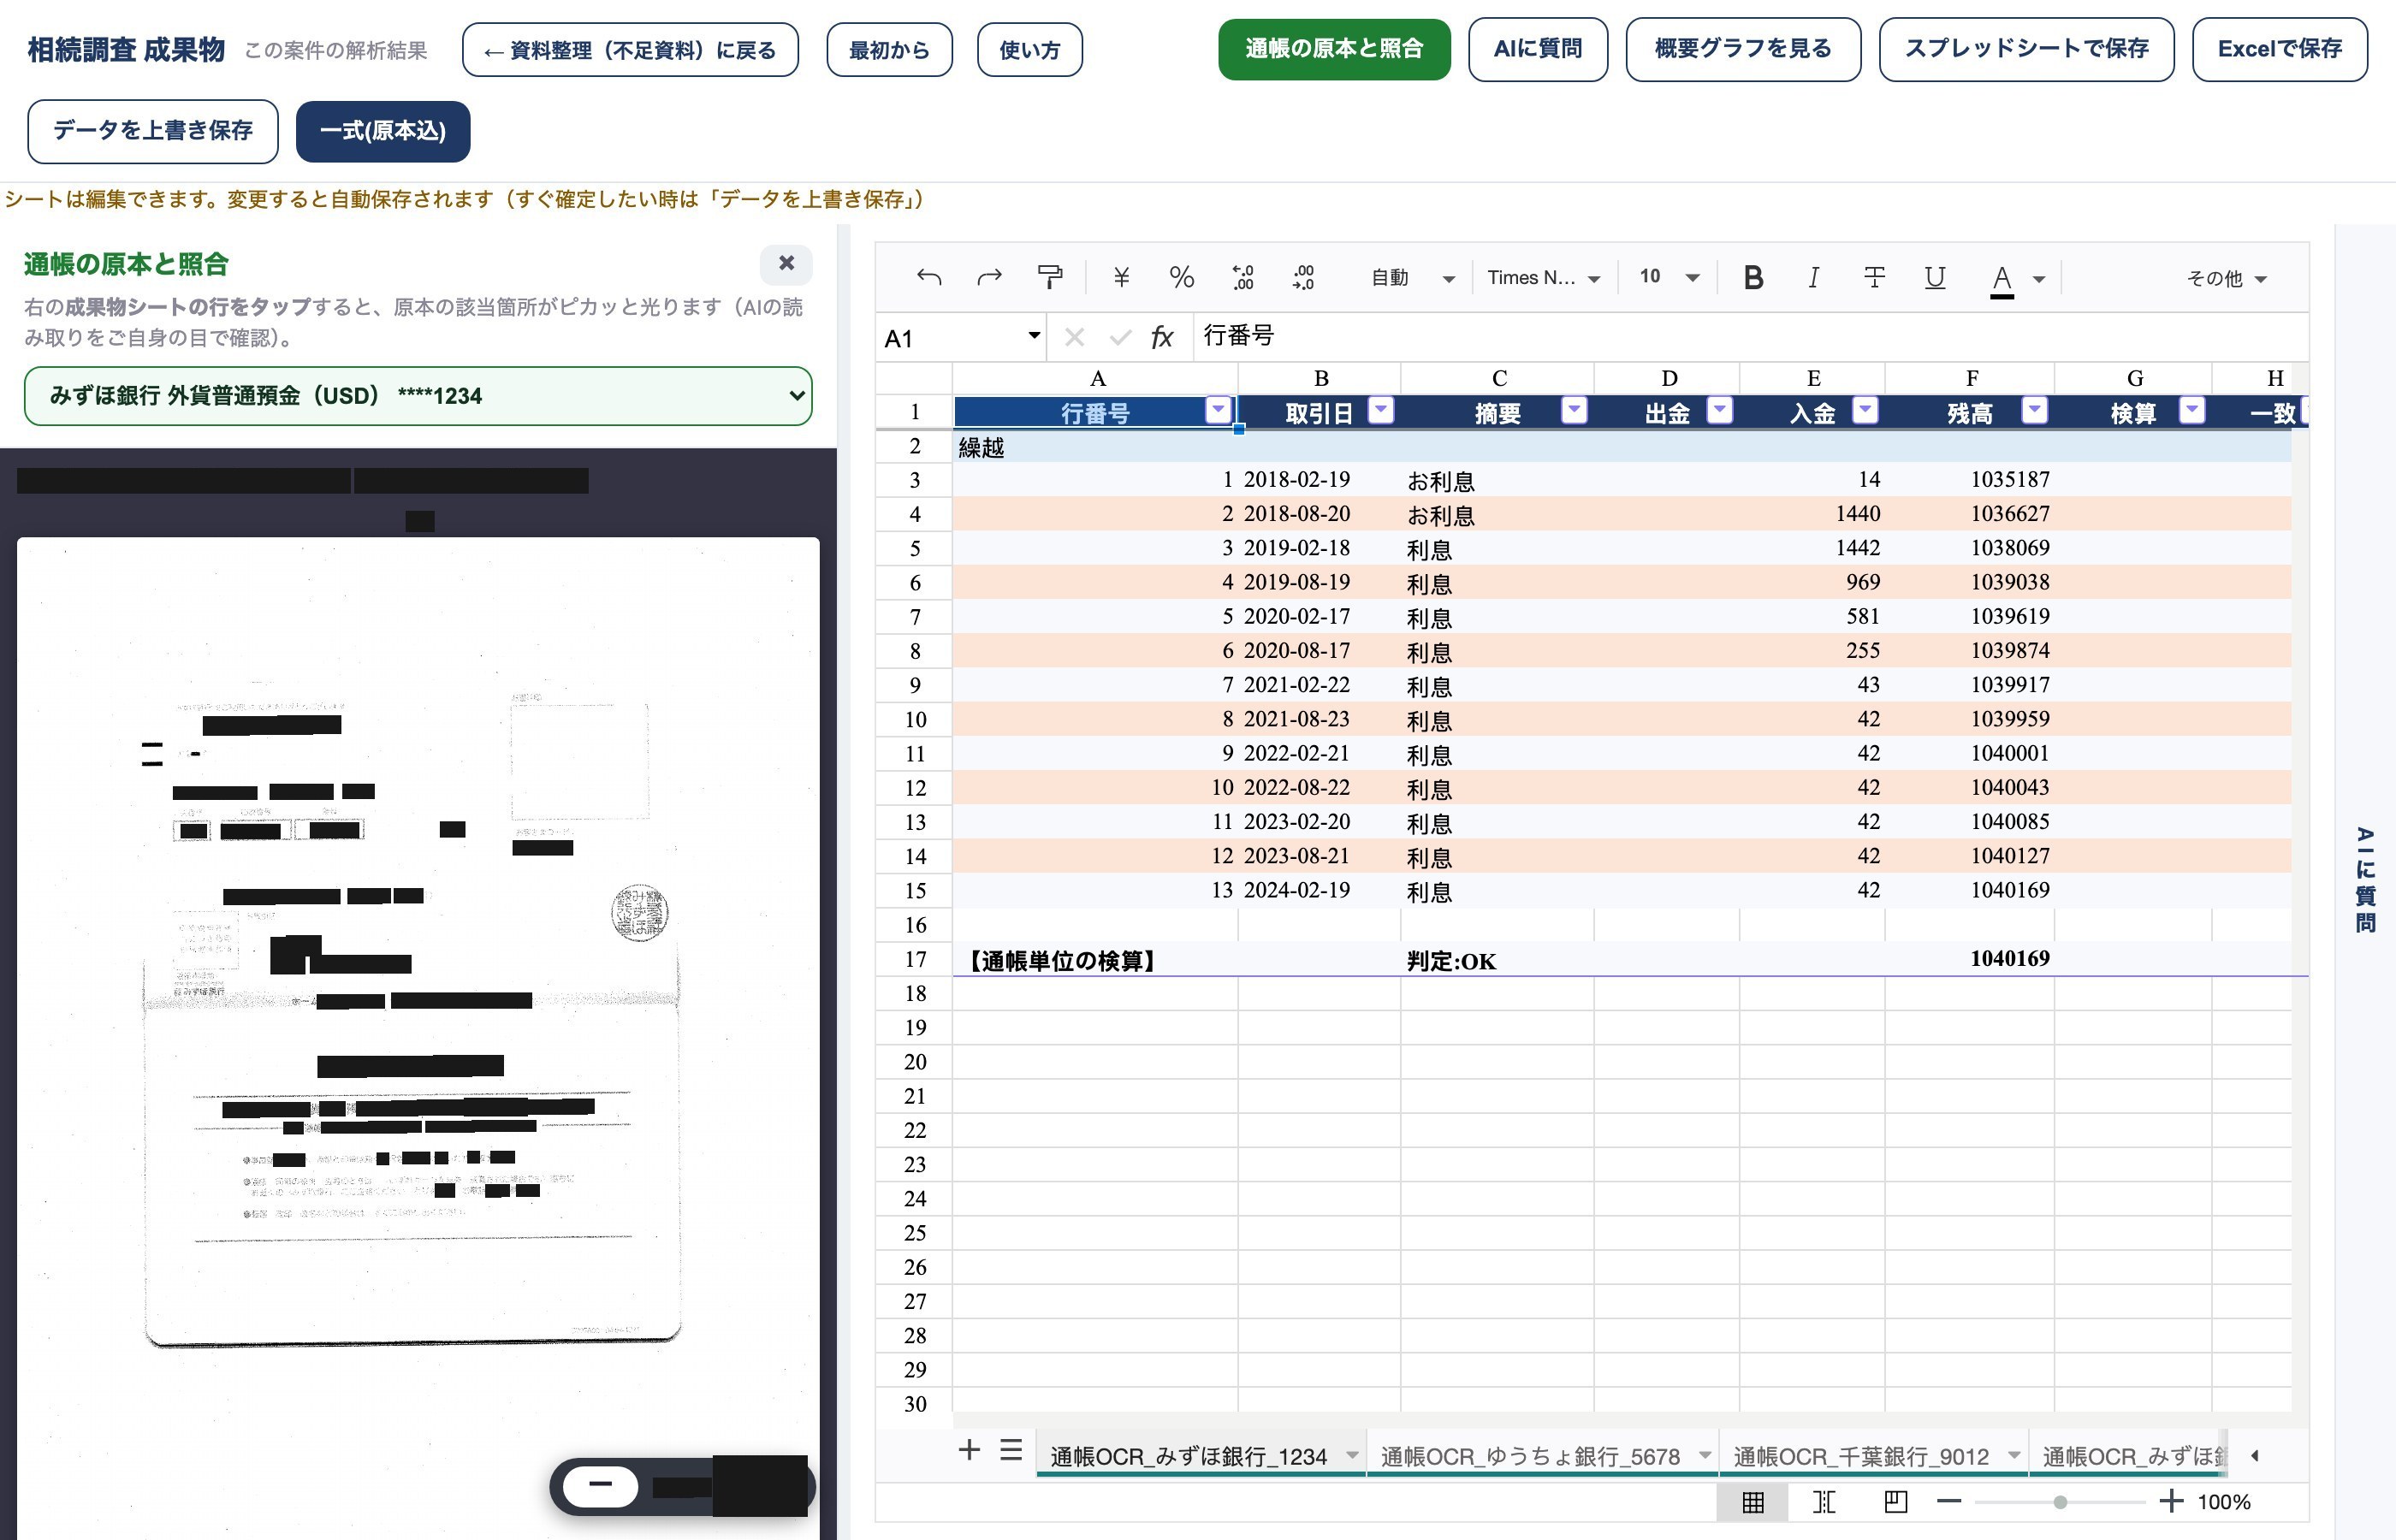This screenshot has height=1540, width=2396.
Task: Close the 通帳の原本と照合 panel
Action: (786, 263)
